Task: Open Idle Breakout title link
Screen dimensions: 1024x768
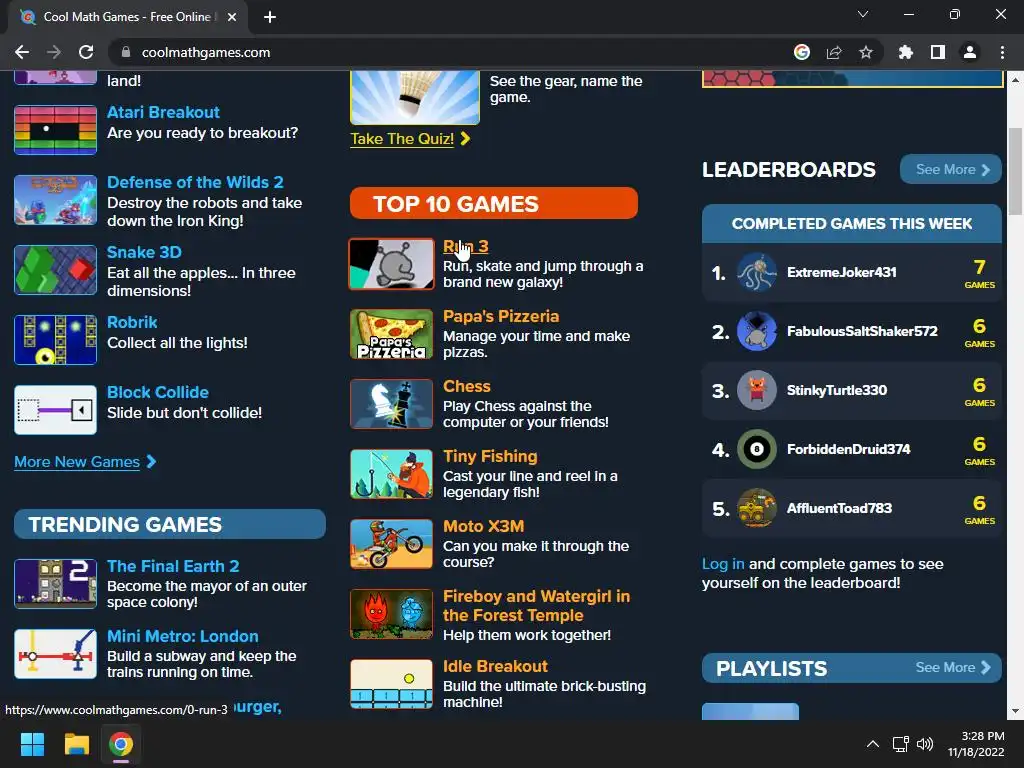Action: tap(495, 666)
